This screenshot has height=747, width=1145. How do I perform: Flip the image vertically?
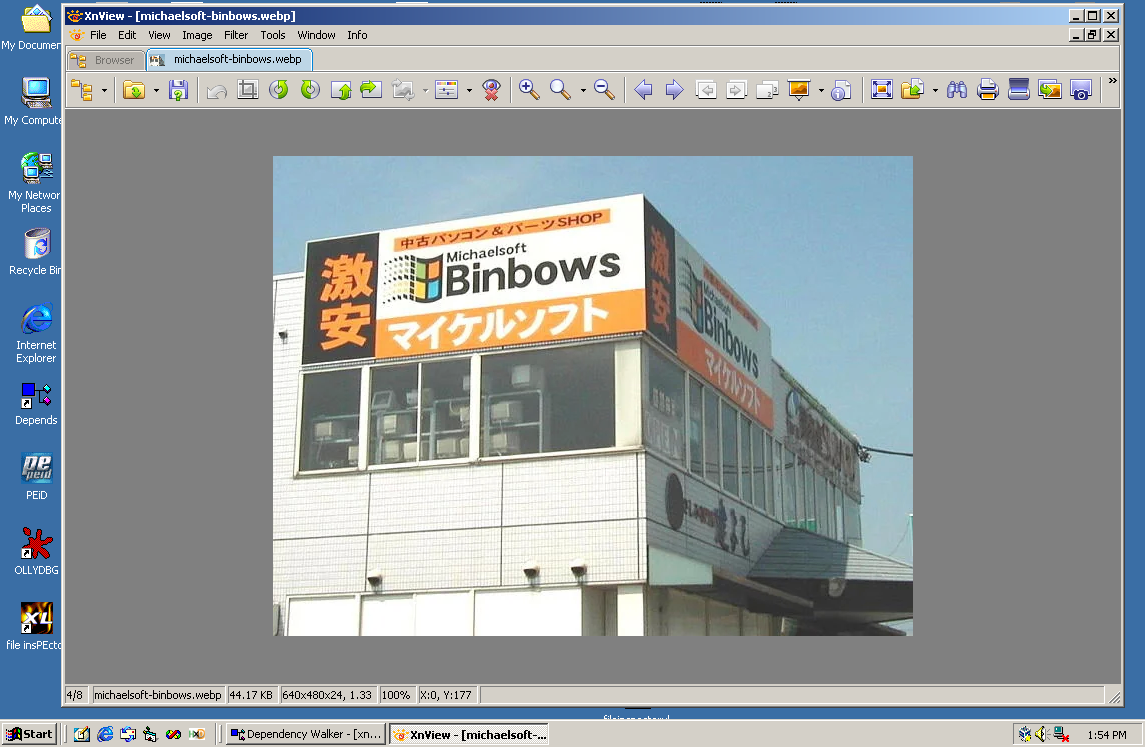point(341,90)
